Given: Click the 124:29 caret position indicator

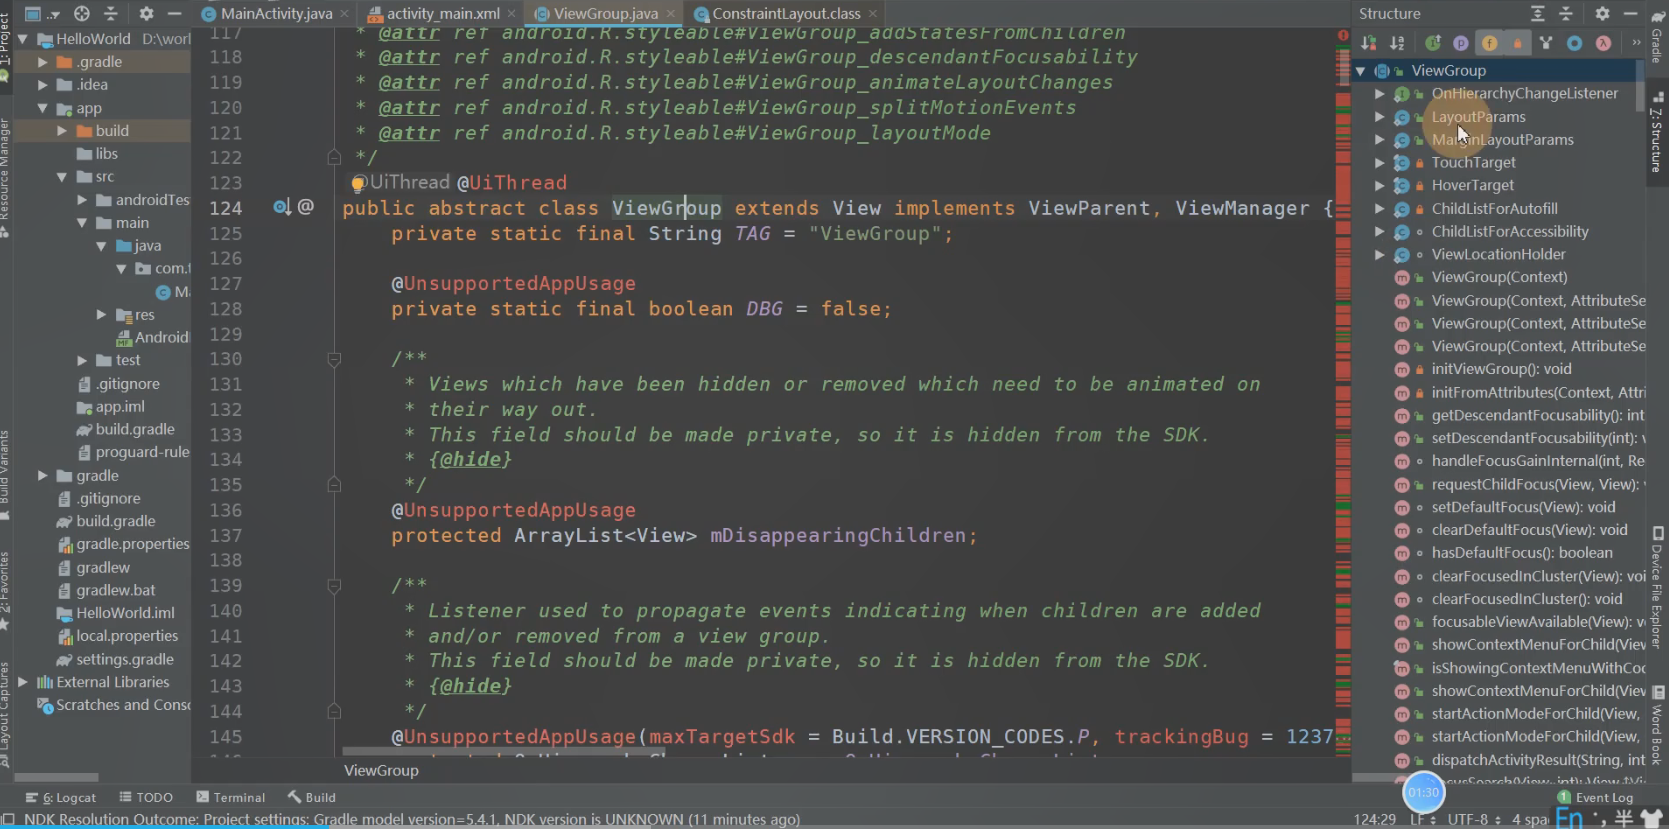Looking at the screenshot, I should pos(1375,819).
